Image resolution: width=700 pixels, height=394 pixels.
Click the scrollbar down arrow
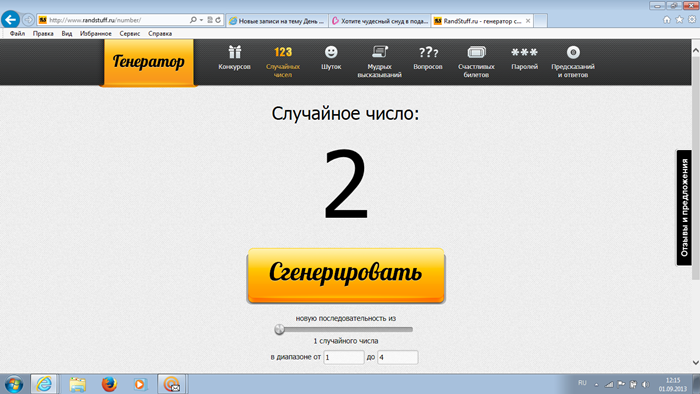(696, 363)
